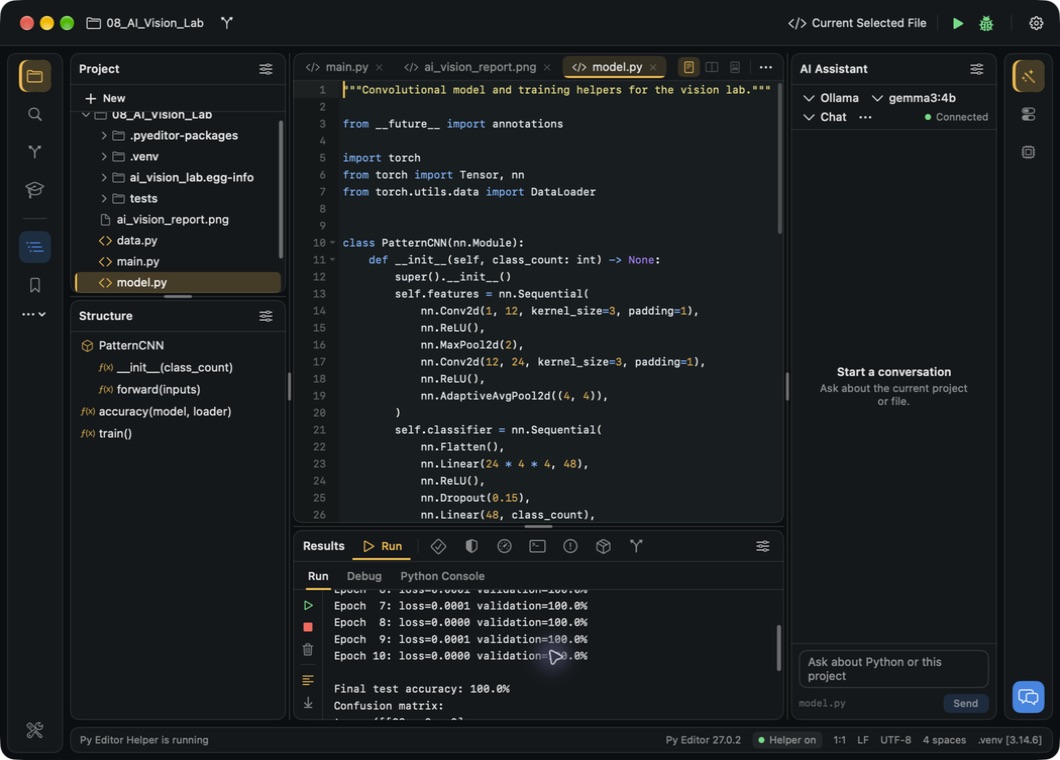
Task: Toggle the right sidebar switches icon
Action: 1028,114
